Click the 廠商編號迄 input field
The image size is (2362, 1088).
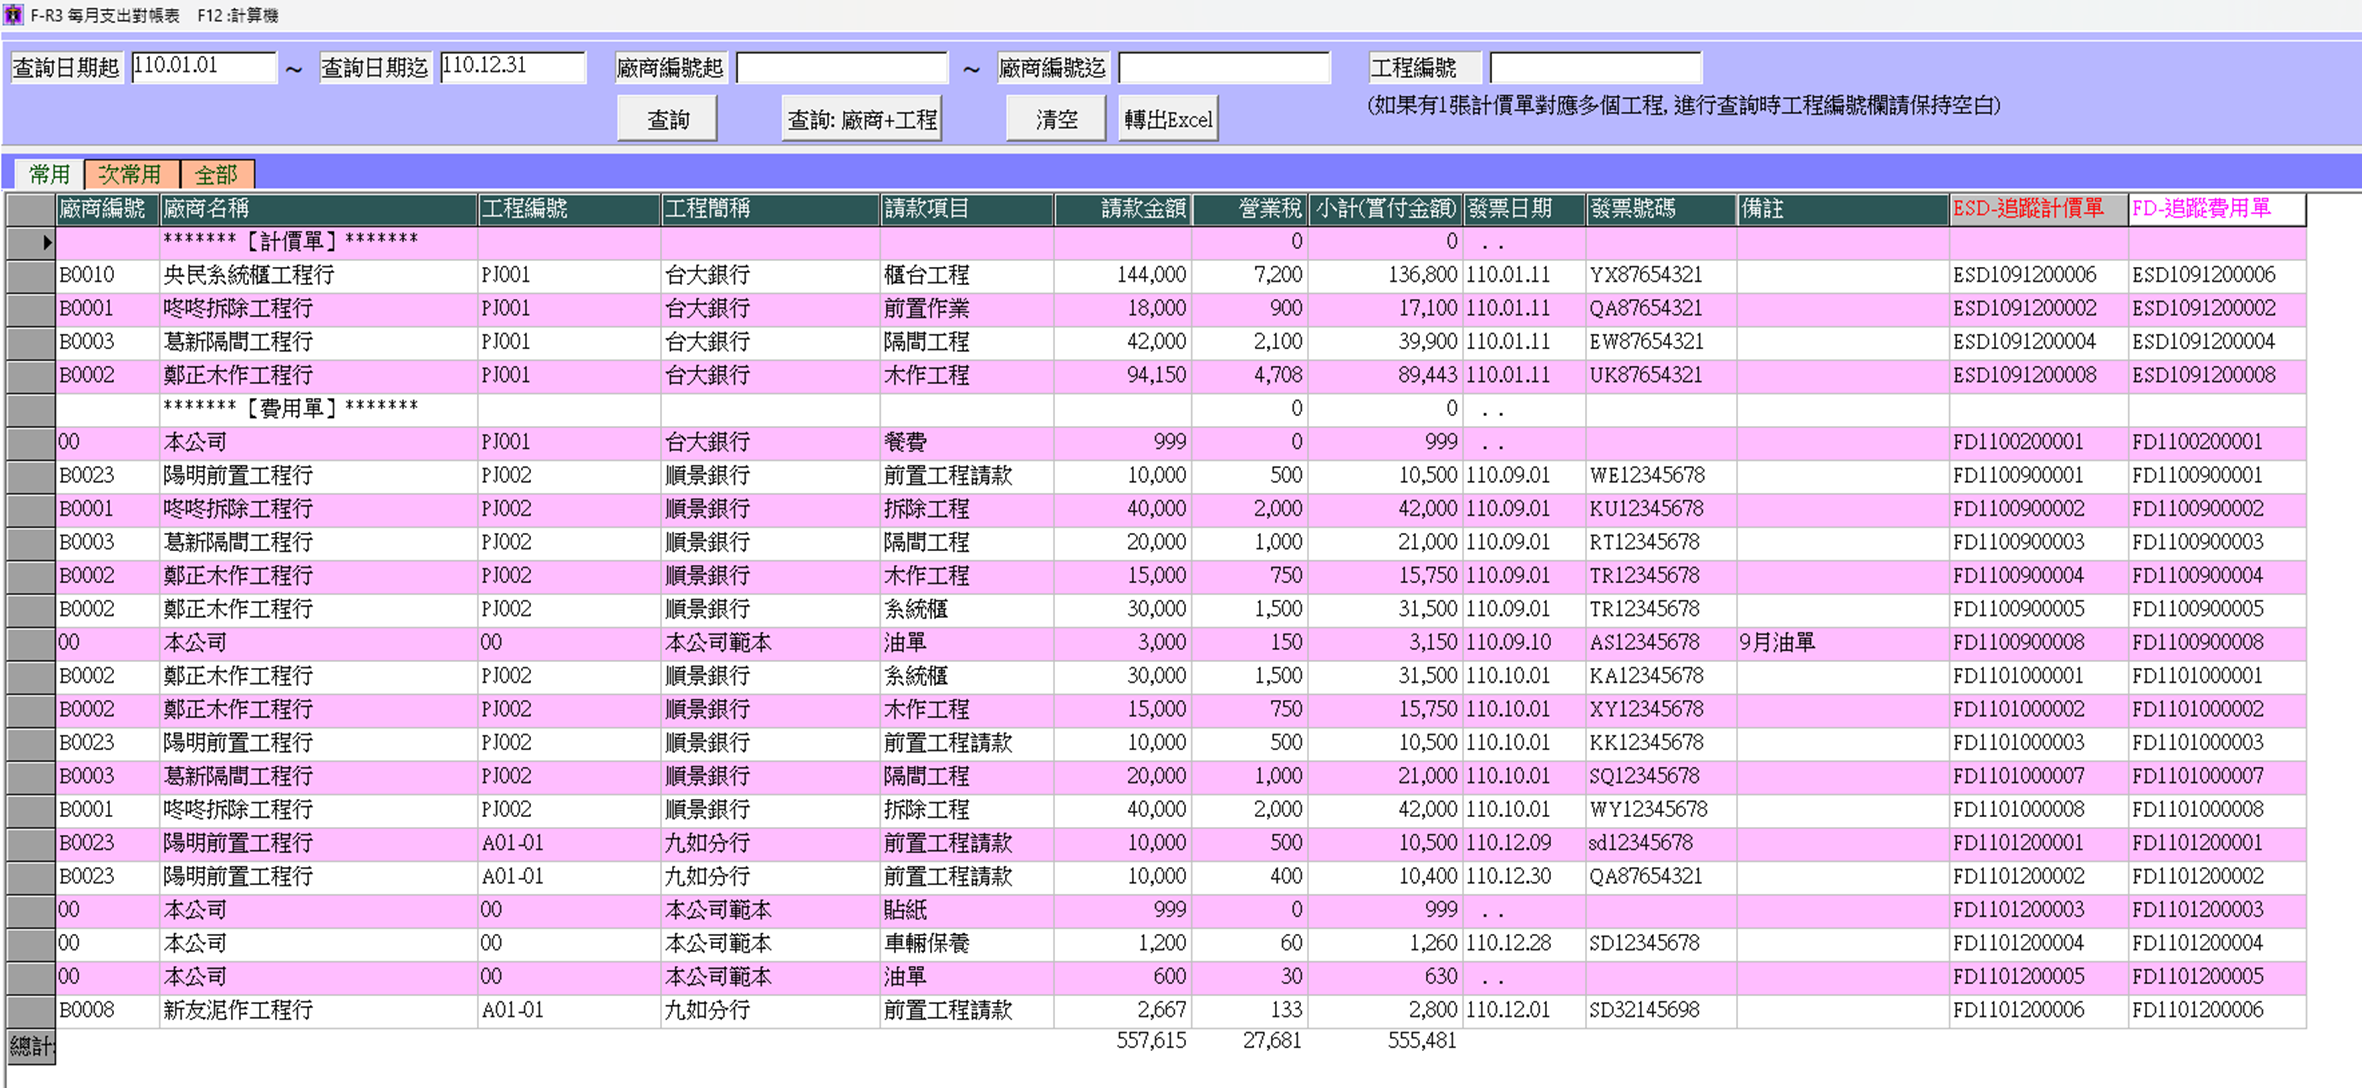click(x=1224, y=67)
